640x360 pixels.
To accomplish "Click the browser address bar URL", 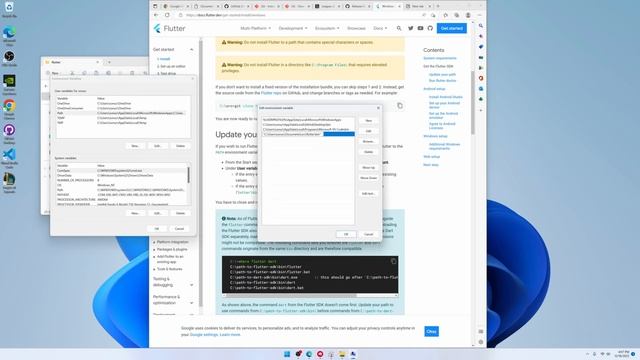I will tap(226, 15).
